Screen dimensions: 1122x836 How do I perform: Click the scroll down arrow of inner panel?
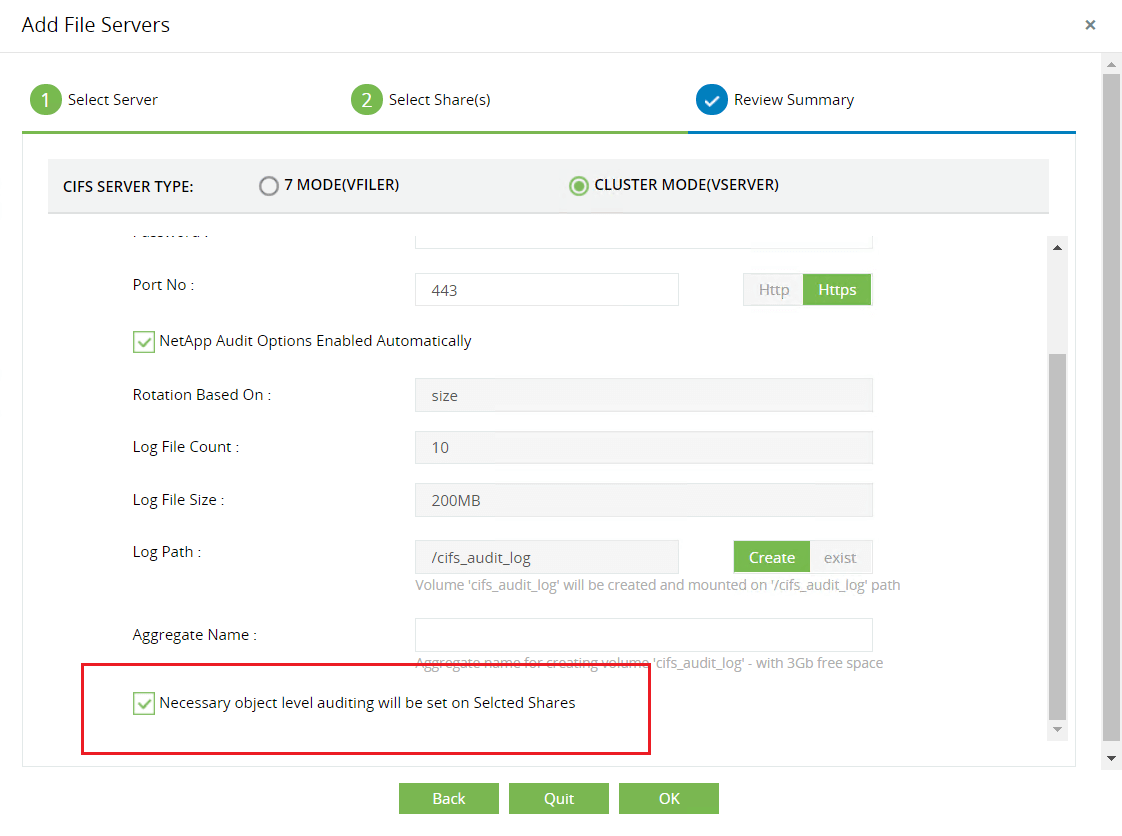click(1057, 729)
